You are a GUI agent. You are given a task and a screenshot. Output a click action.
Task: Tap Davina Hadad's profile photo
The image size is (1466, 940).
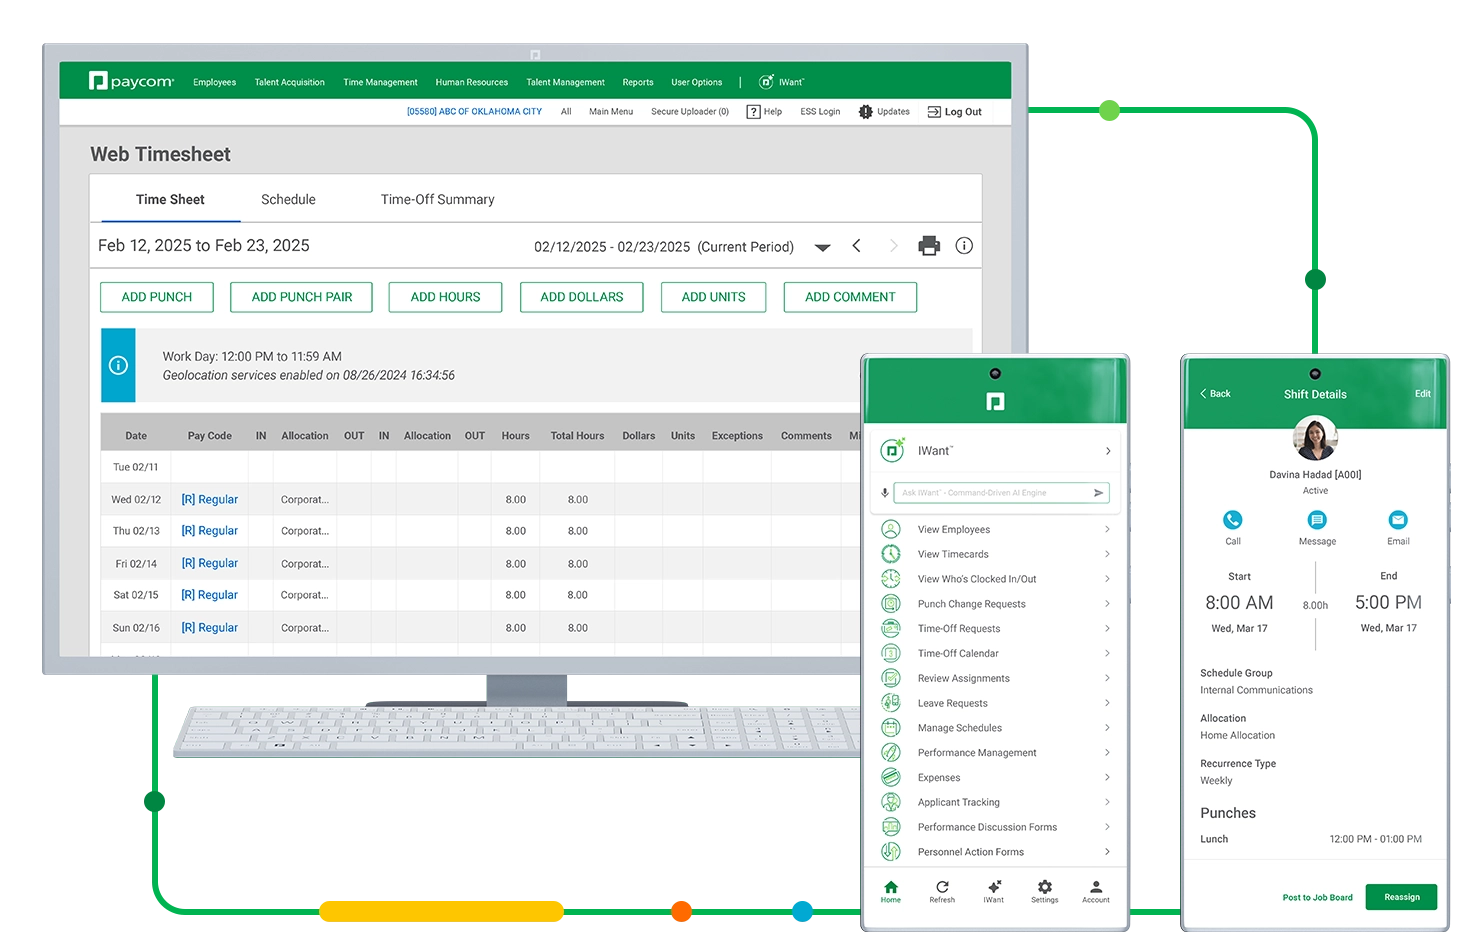click(1315, 438)
